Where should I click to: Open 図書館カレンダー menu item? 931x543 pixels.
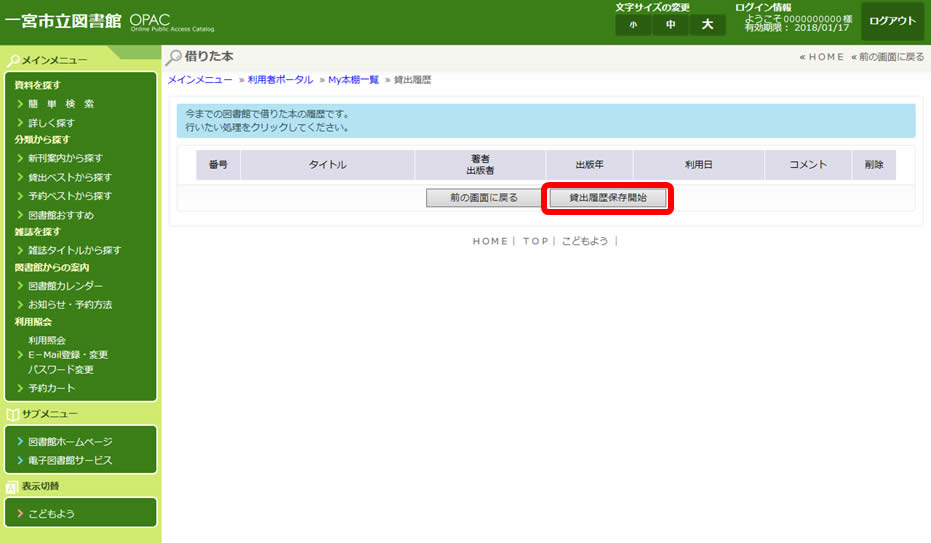pos(65,286)
